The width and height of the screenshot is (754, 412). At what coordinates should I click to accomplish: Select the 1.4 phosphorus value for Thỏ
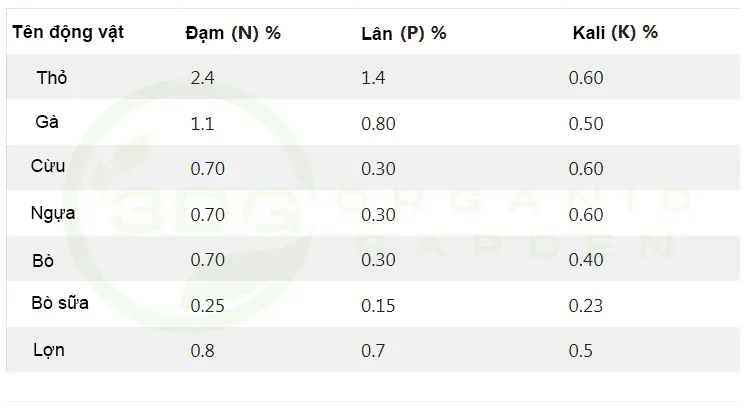(x=372, y=78)
